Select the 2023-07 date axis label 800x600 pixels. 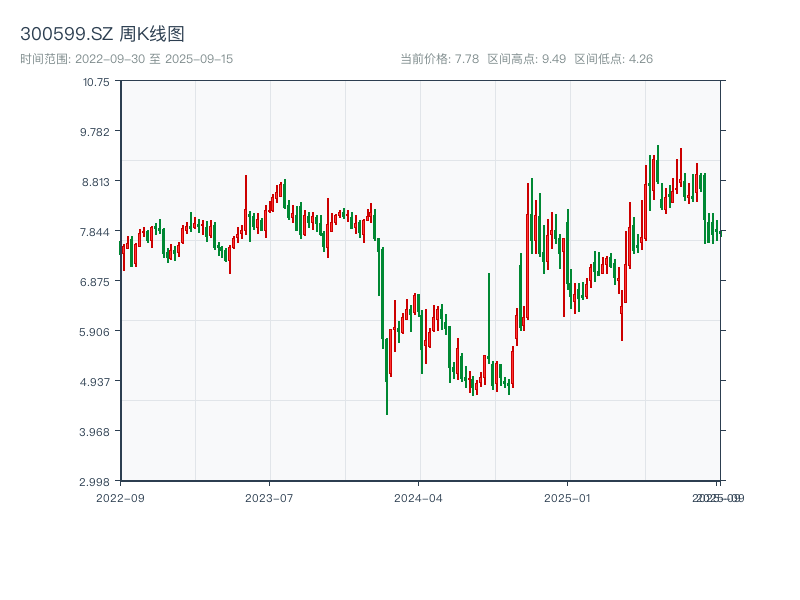270,497
